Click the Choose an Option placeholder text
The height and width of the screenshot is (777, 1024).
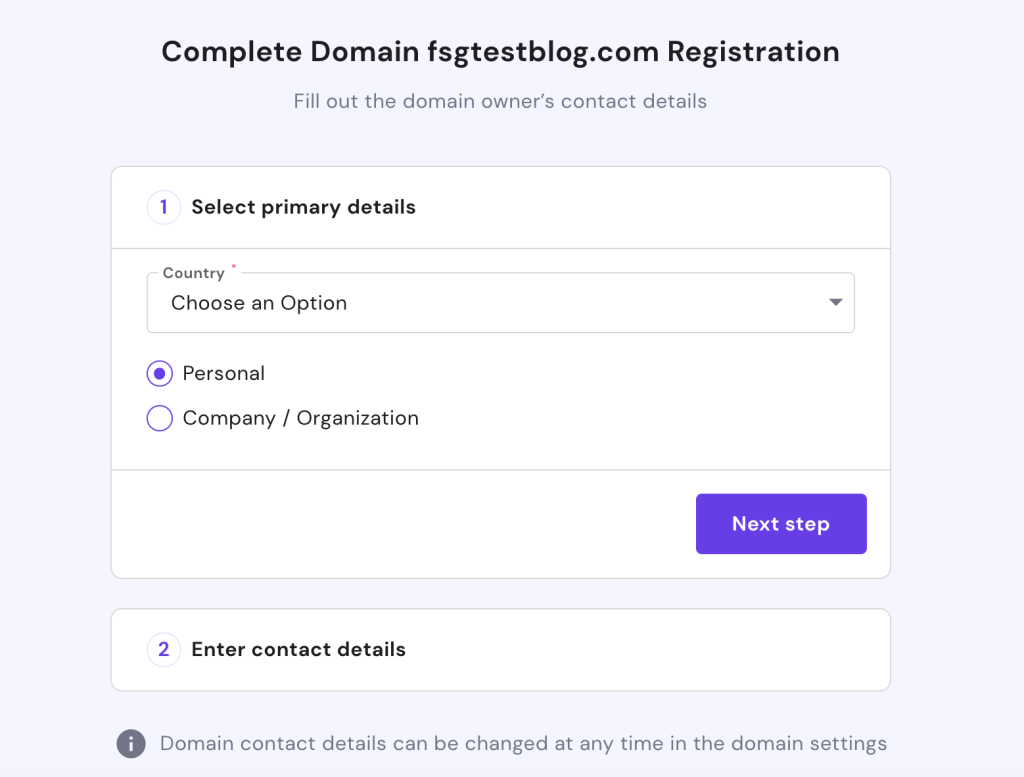(259, 303)
